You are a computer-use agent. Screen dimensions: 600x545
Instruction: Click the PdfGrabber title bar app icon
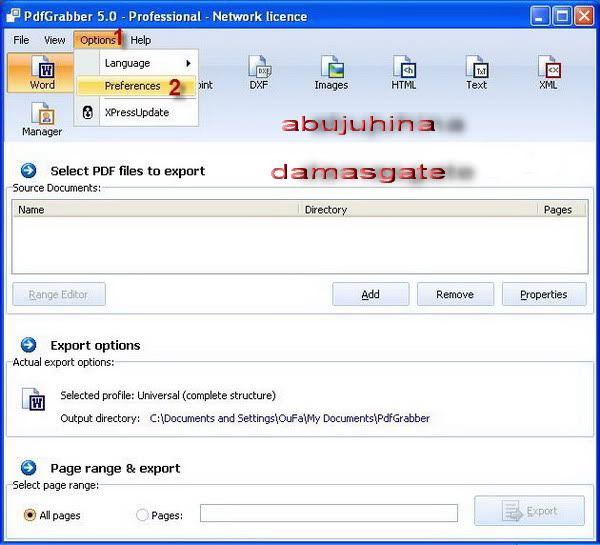[x=13, y=16]
